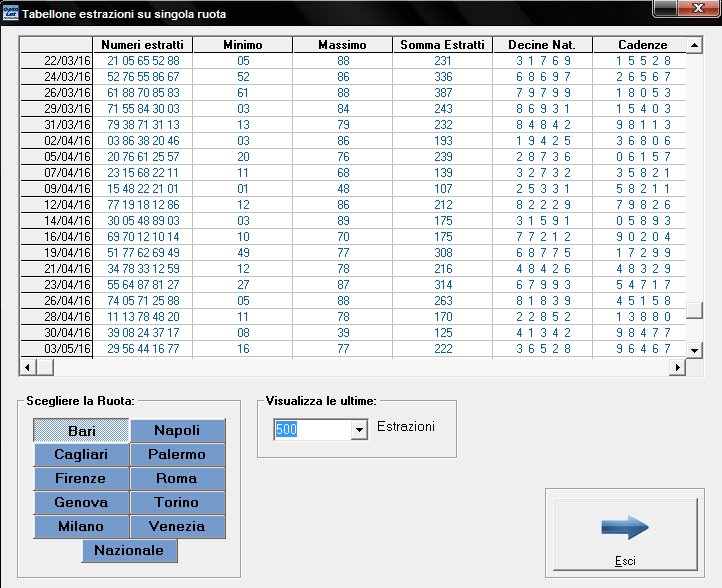Select the Napoli wheel
Viewport: 722px width, 588px height.
point(178,431)
